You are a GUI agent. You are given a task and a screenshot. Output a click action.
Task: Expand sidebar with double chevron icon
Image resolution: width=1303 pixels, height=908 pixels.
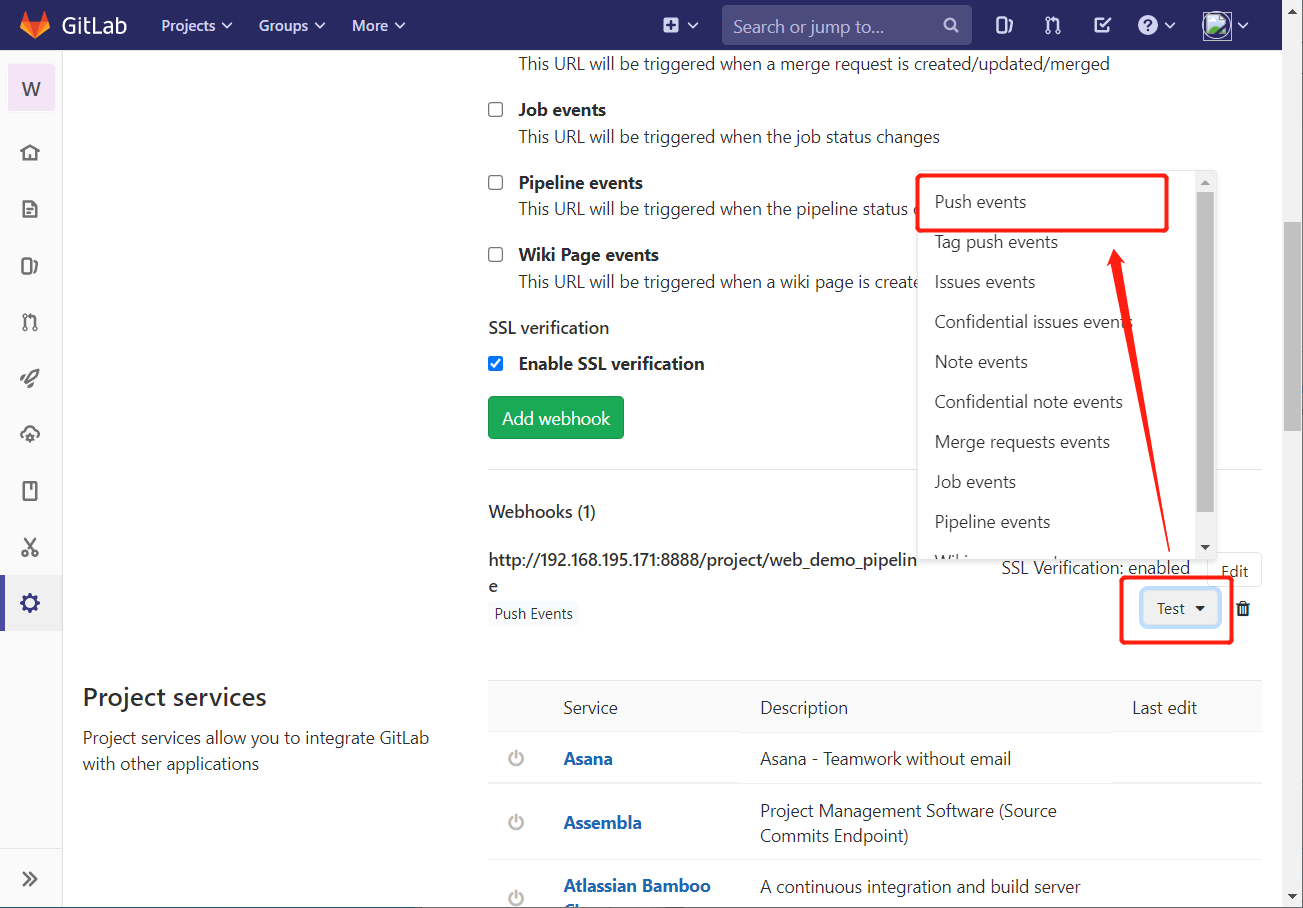pyautogui.click(x=30, y=879)
